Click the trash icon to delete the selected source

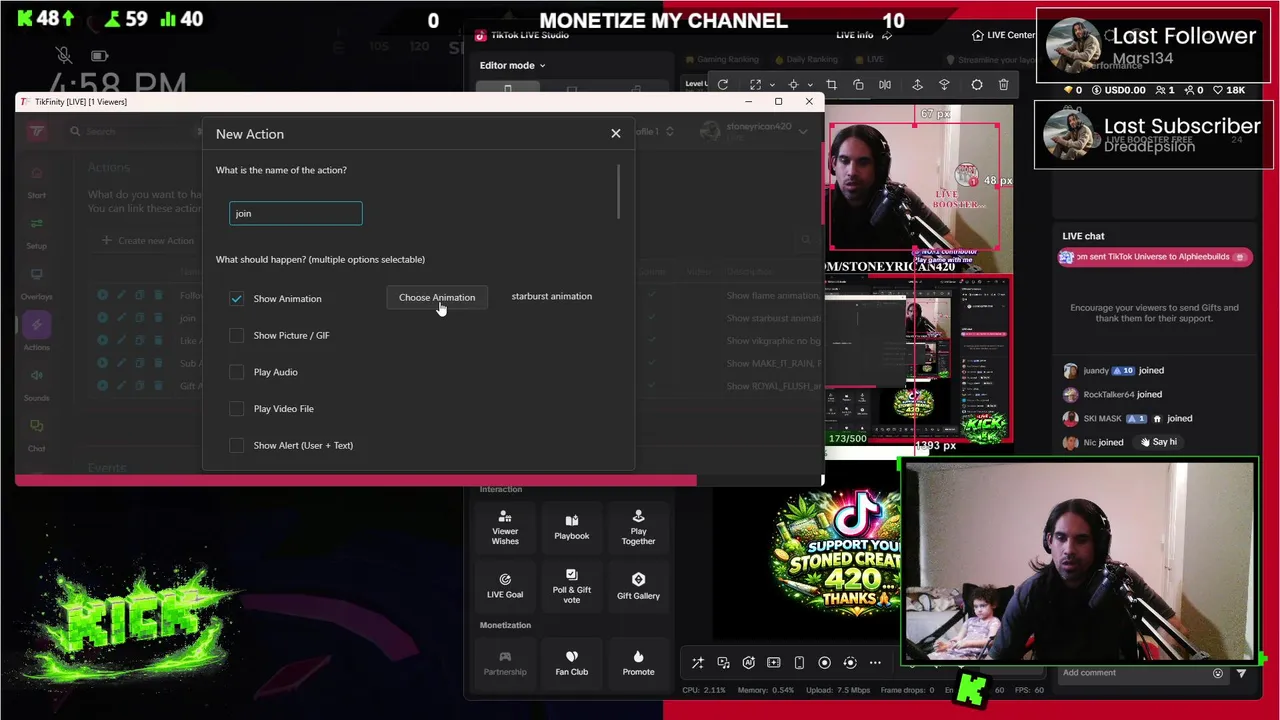(1004, 85)
